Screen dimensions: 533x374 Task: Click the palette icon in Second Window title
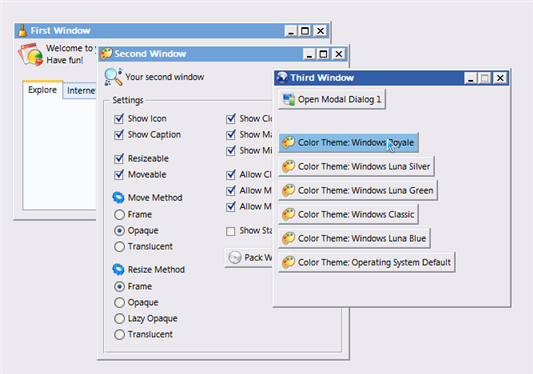coord(106,54)
